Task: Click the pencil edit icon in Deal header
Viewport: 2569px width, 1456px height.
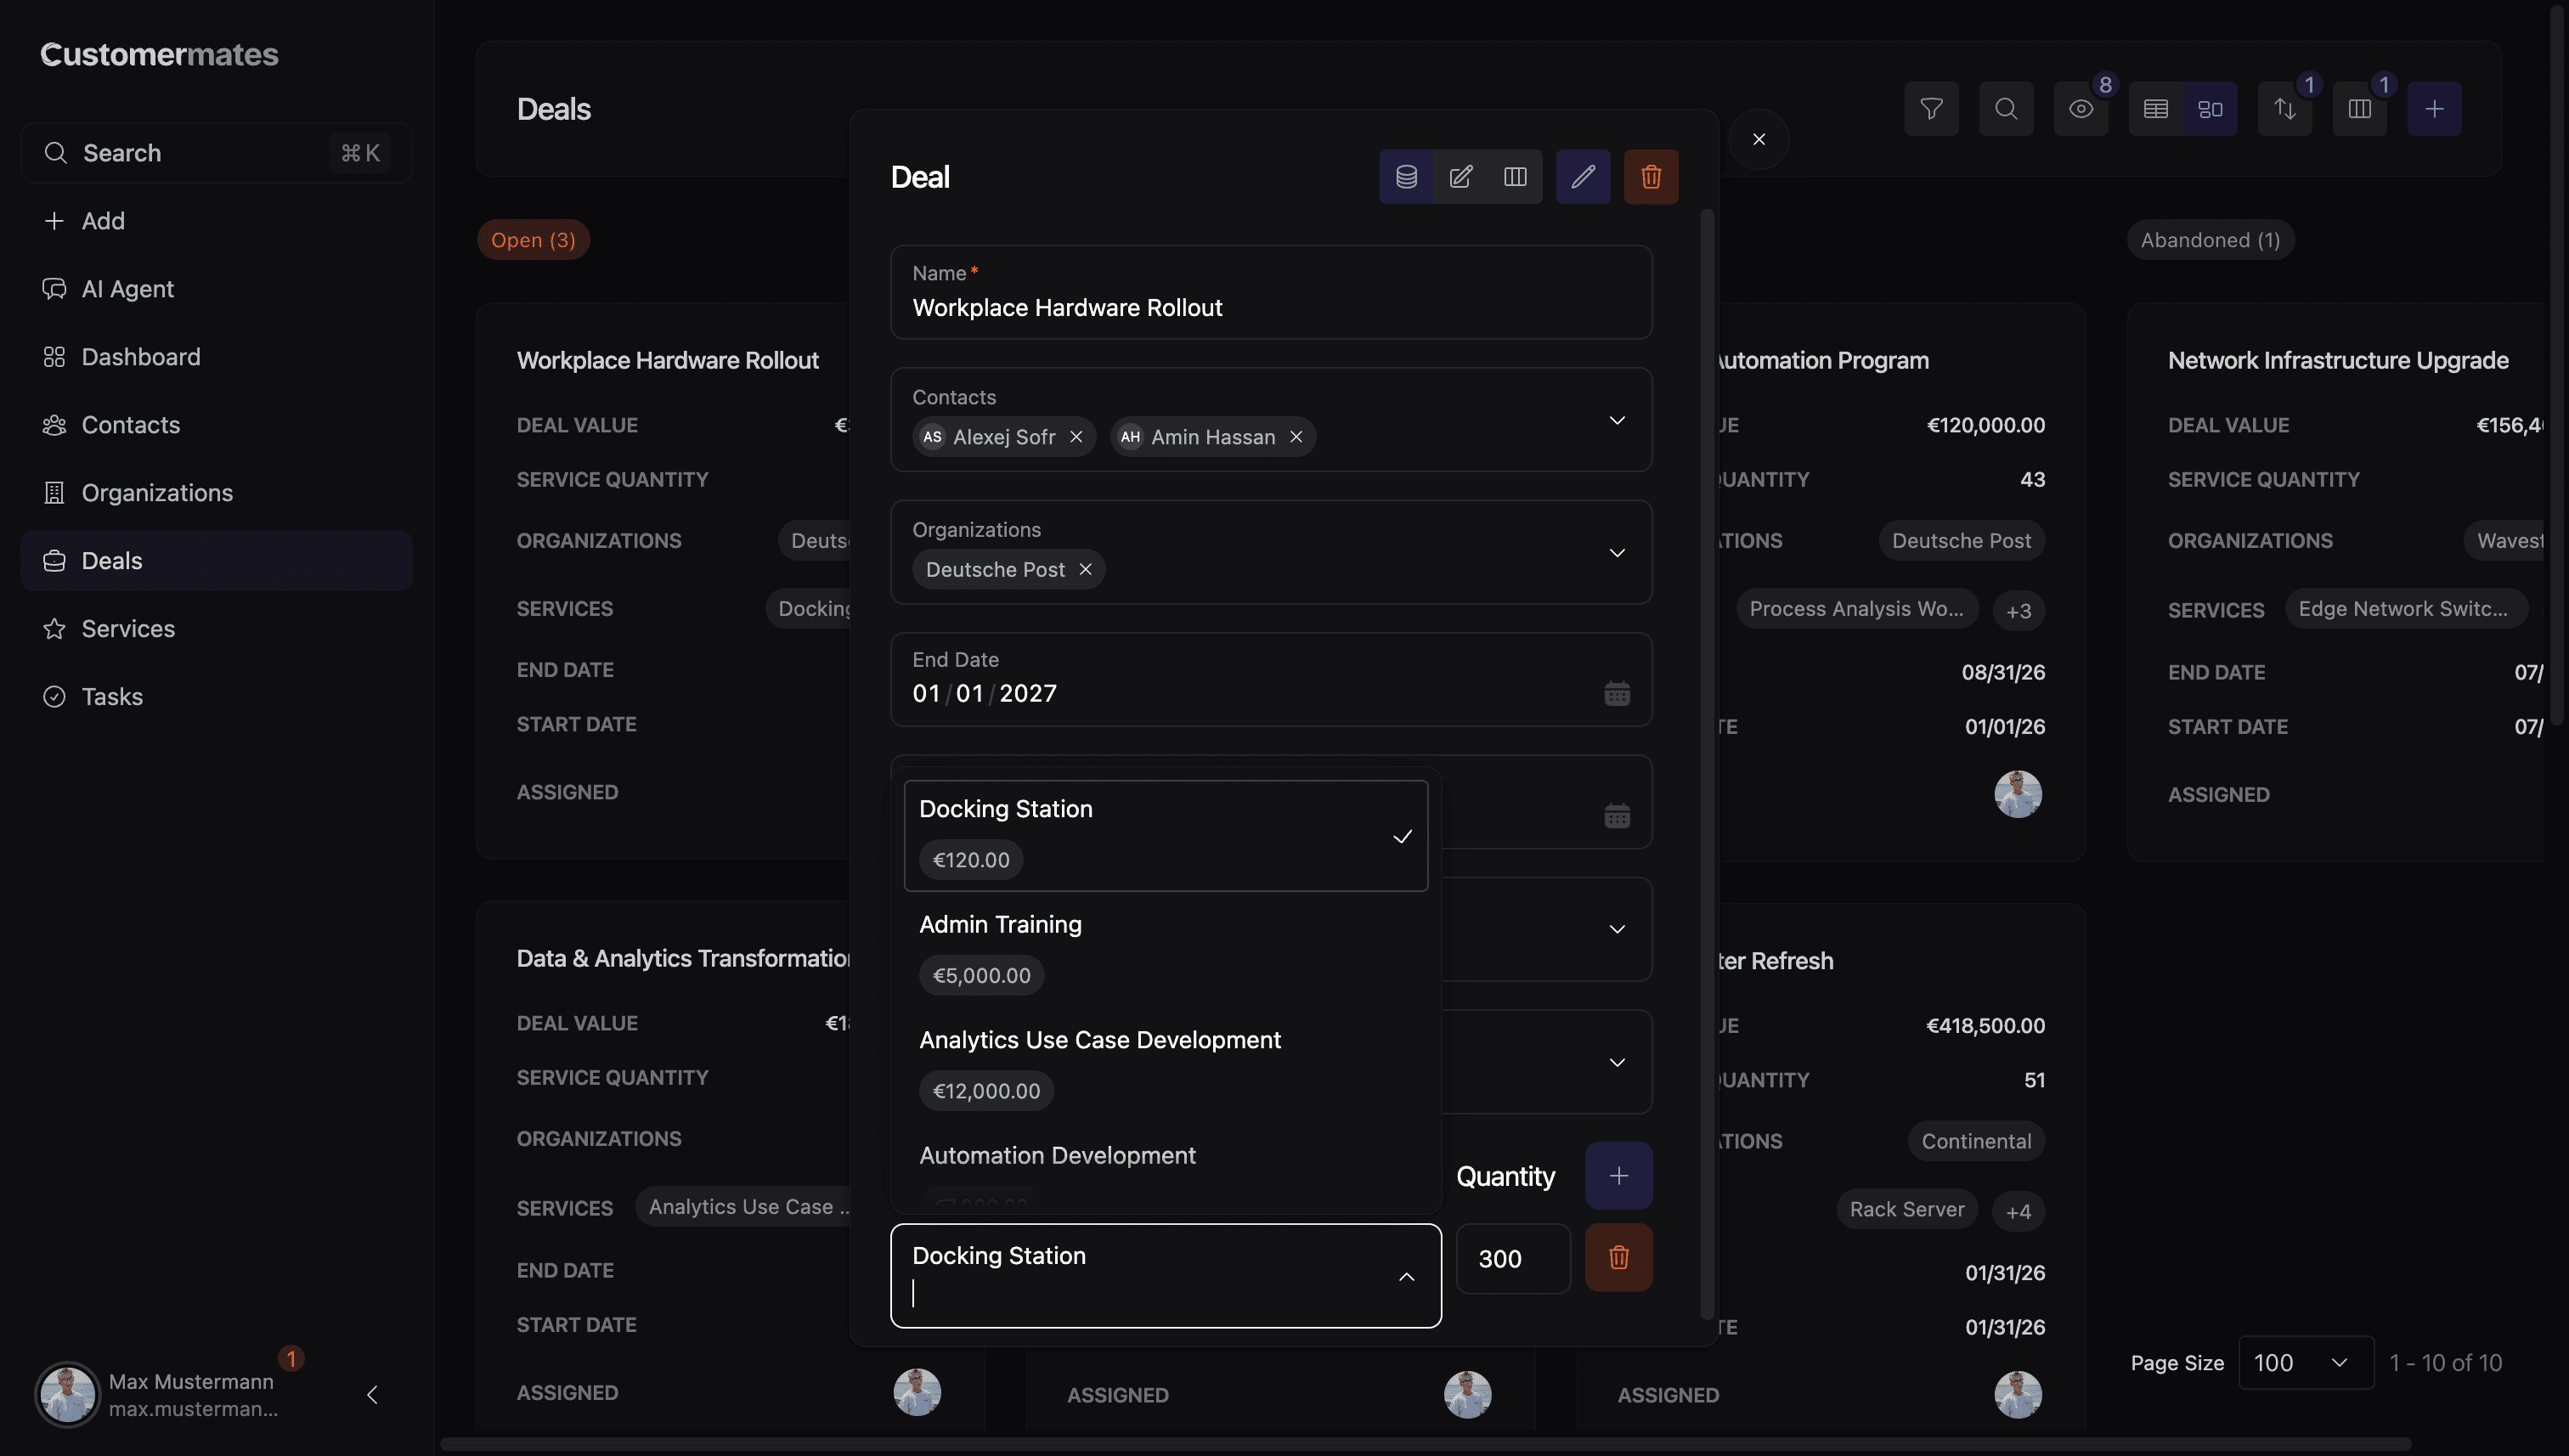Action: point(1582,177)
